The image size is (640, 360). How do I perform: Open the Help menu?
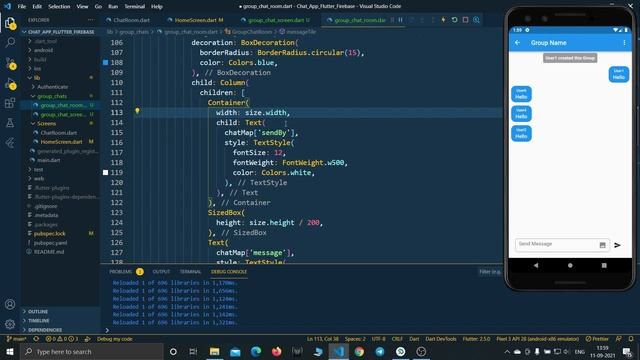pos(157,6)
